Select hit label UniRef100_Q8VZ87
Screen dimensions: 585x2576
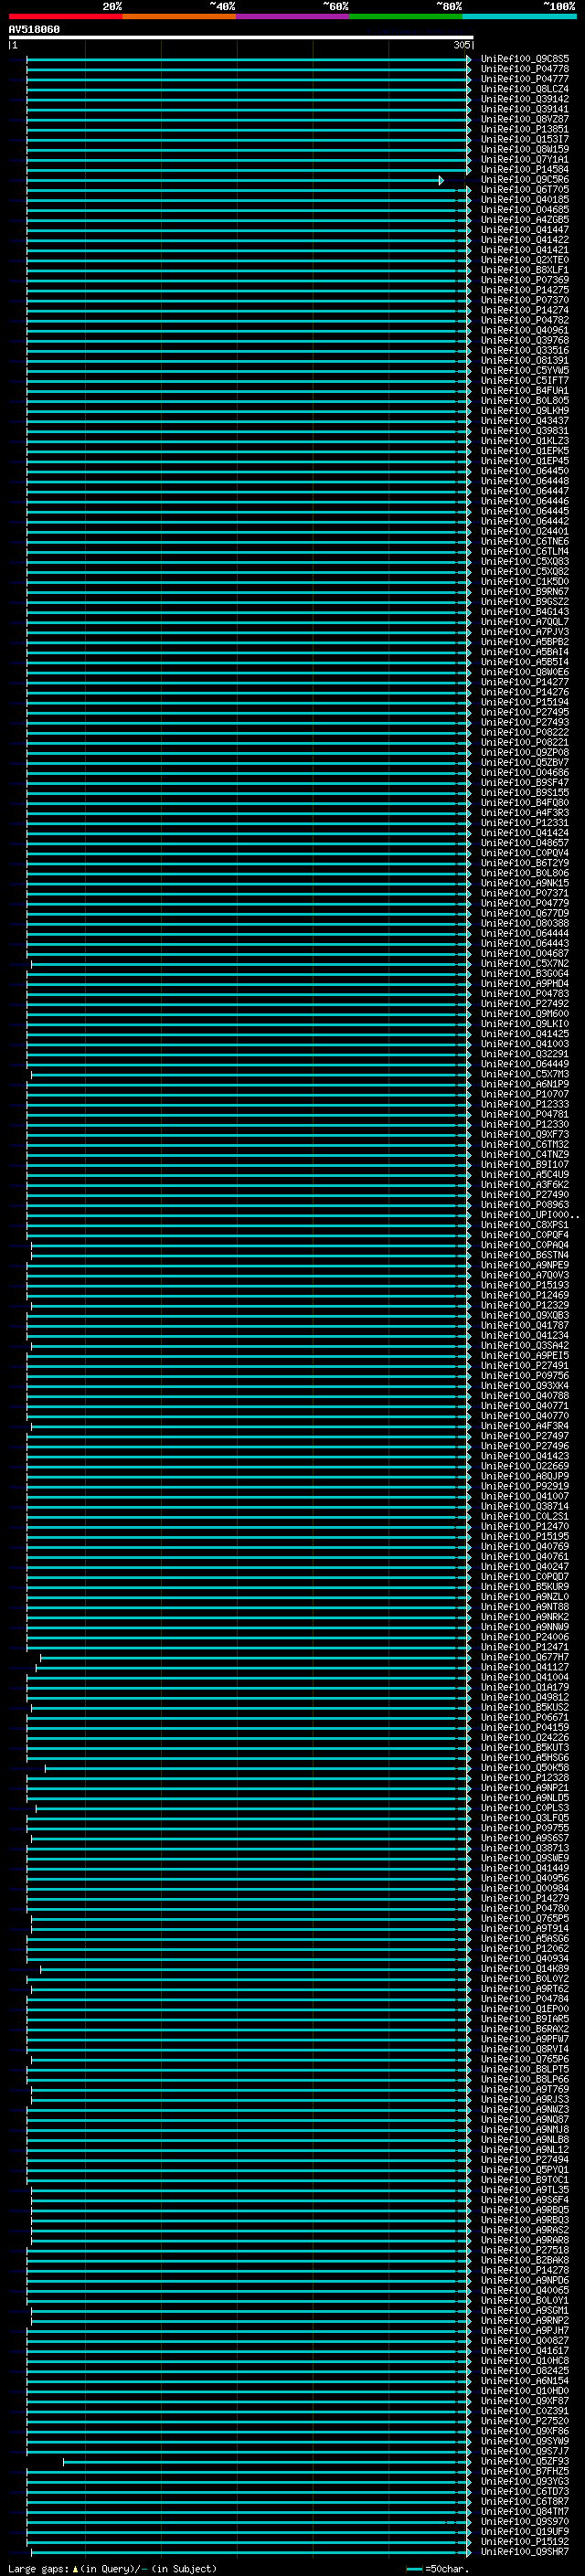(524, 119)
